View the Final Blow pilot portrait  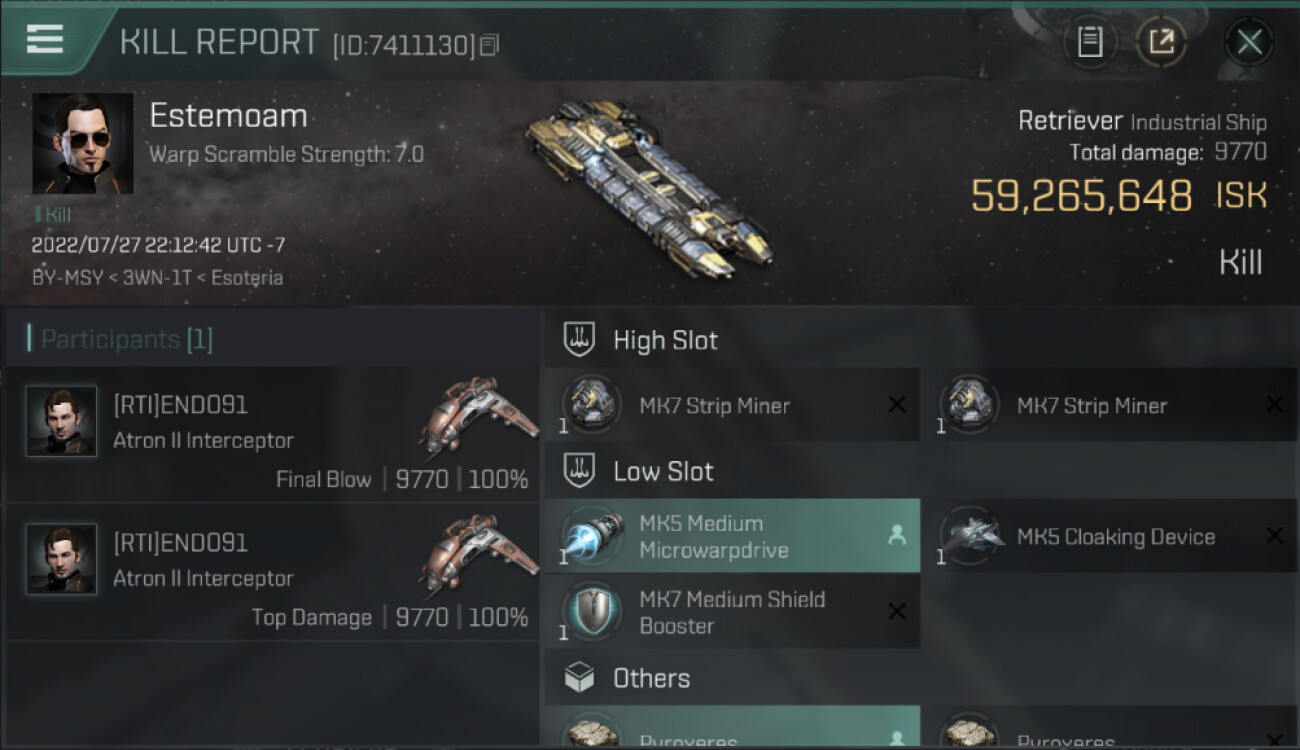click(61, 421)
